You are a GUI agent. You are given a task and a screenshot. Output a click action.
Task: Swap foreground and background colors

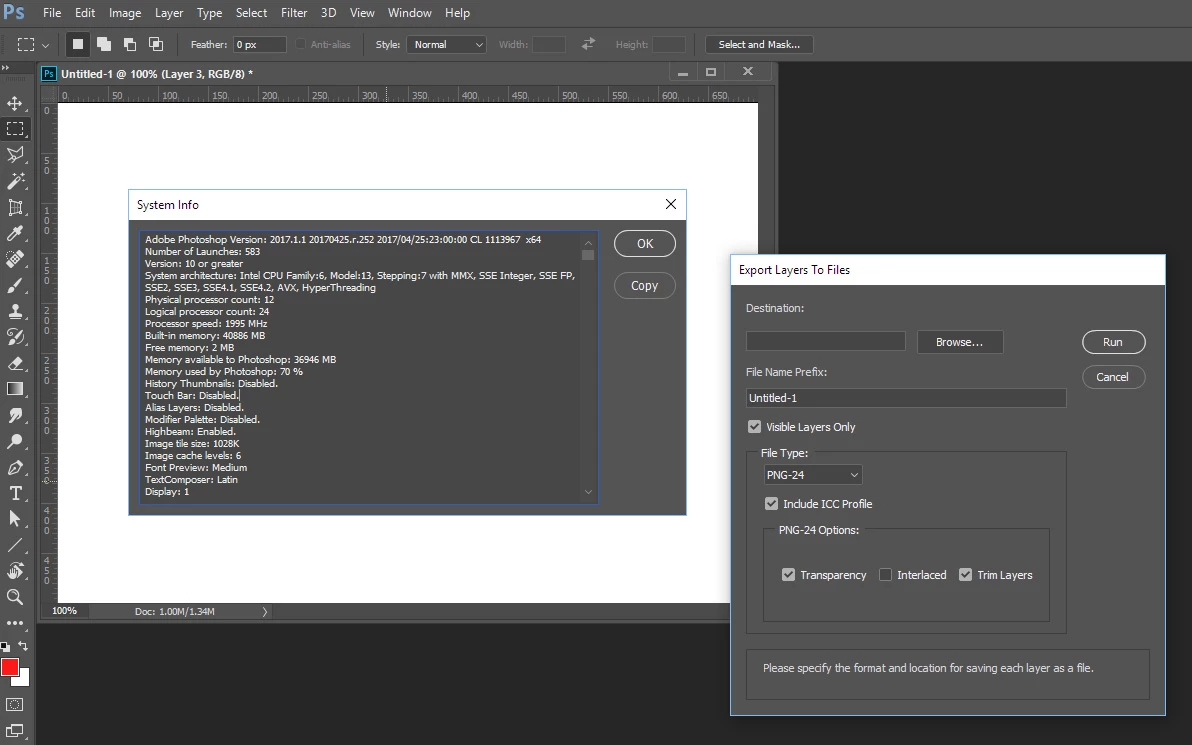(24, 646)
